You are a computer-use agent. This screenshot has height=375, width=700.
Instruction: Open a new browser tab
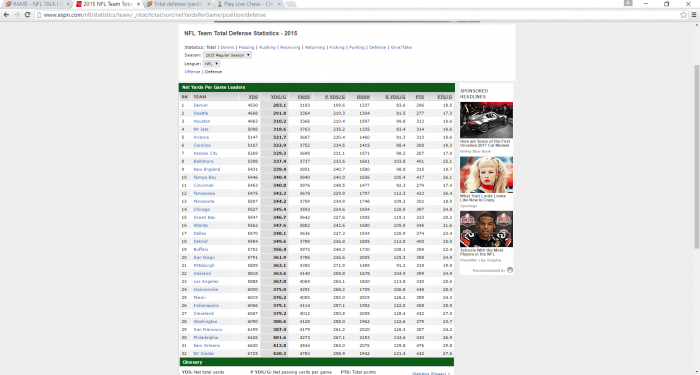pyautogui.click(x=291, y=4)
